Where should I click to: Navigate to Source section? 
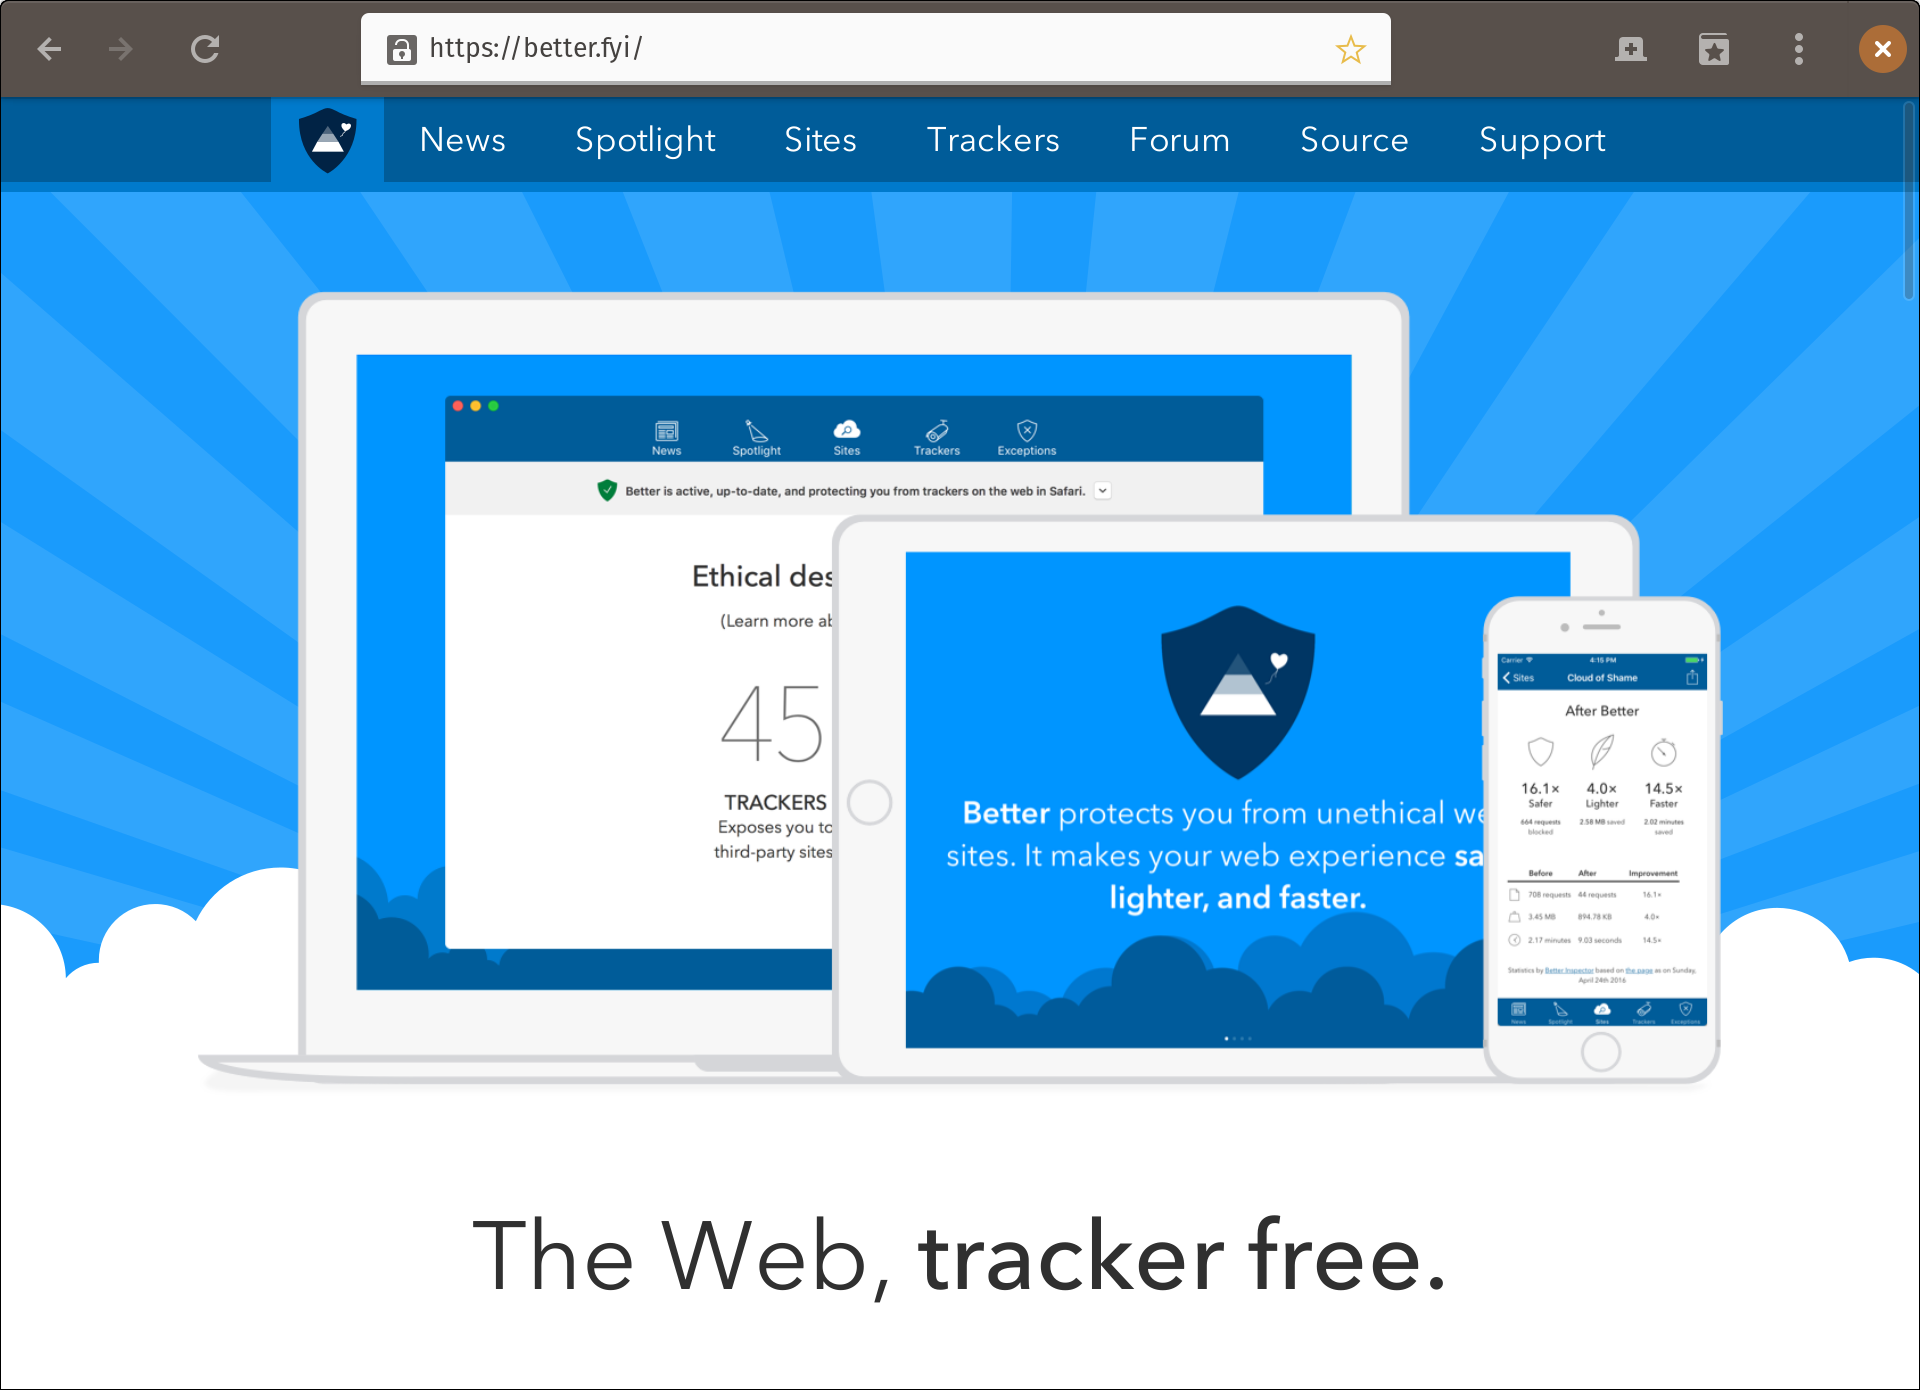click(x=1354, y=137)
